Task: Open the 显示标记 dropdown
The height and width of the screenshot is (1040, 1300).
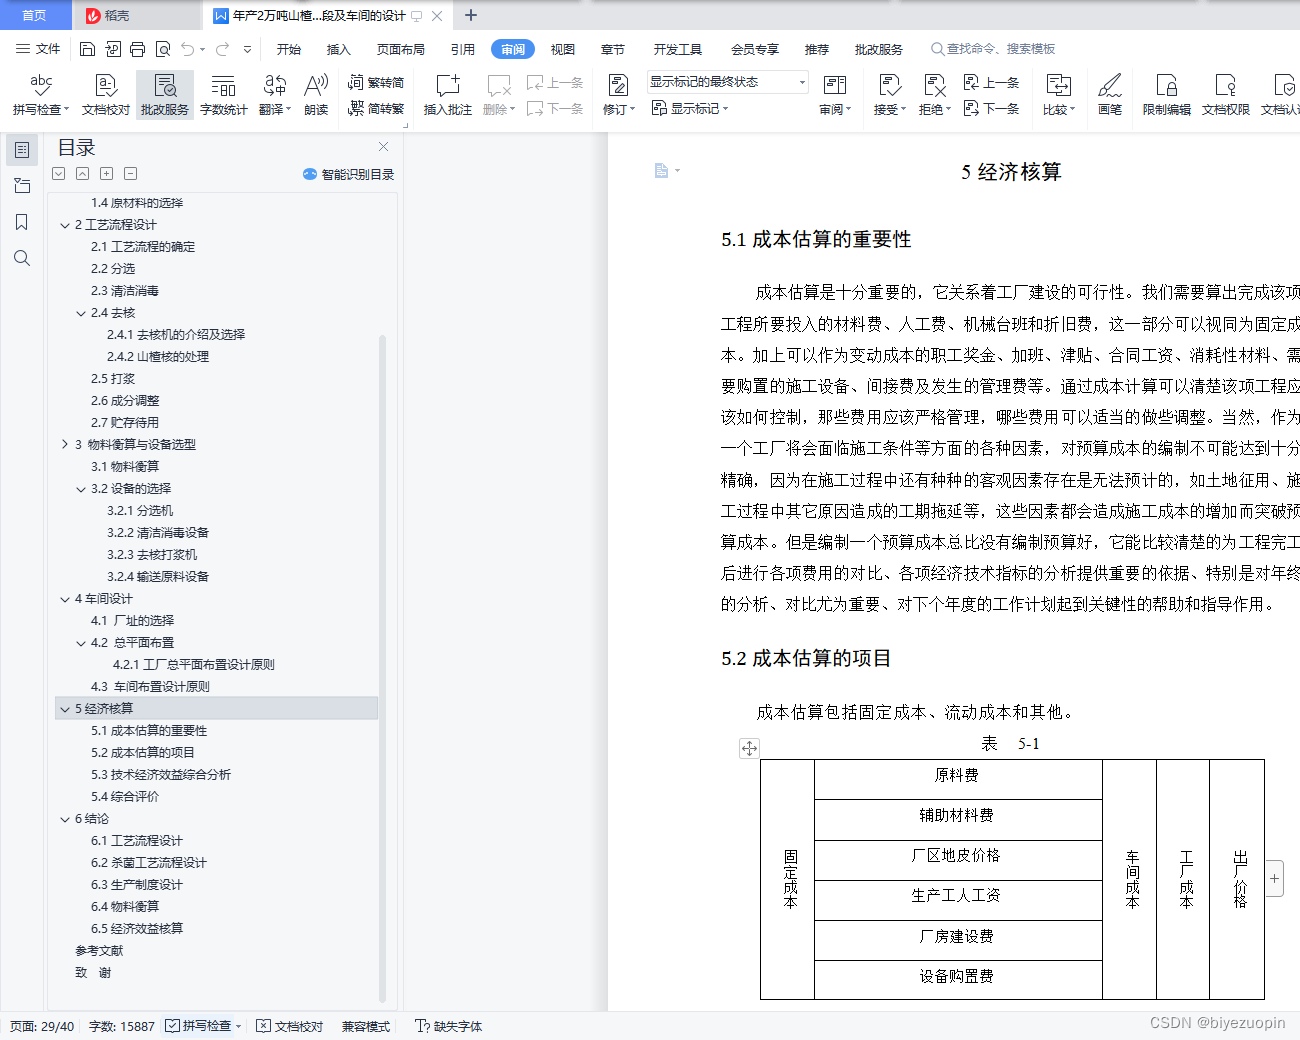Action: (690, 108)
